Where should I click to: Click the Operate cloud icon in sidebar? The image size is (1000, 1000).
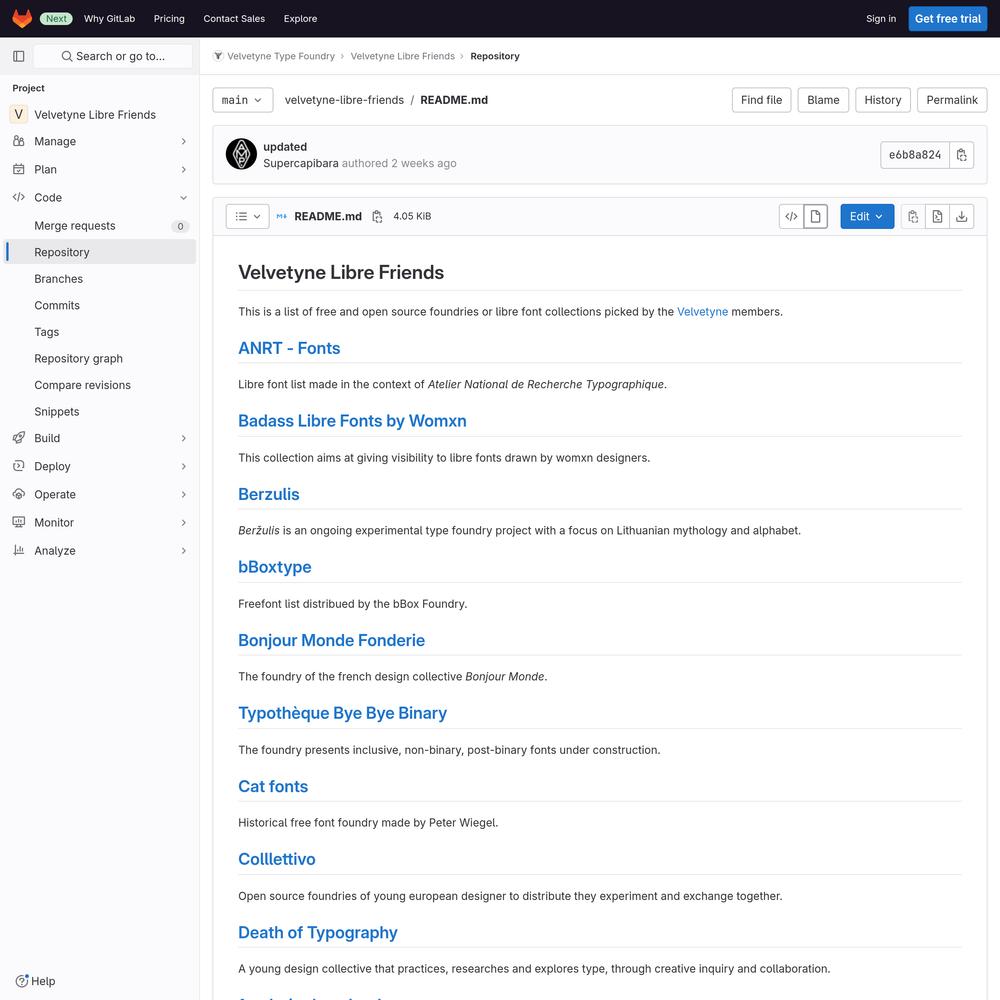18,494
